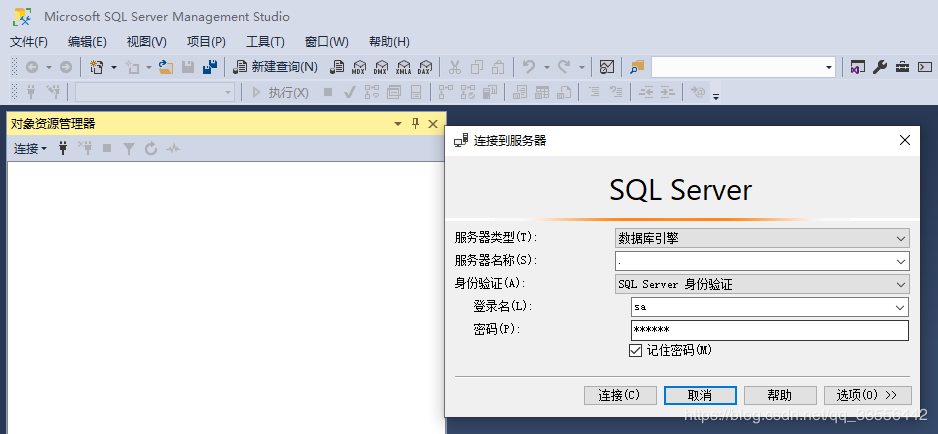Open the 文件(F) menu
Viewport: 938px width, 434px height.
[29, 42]
